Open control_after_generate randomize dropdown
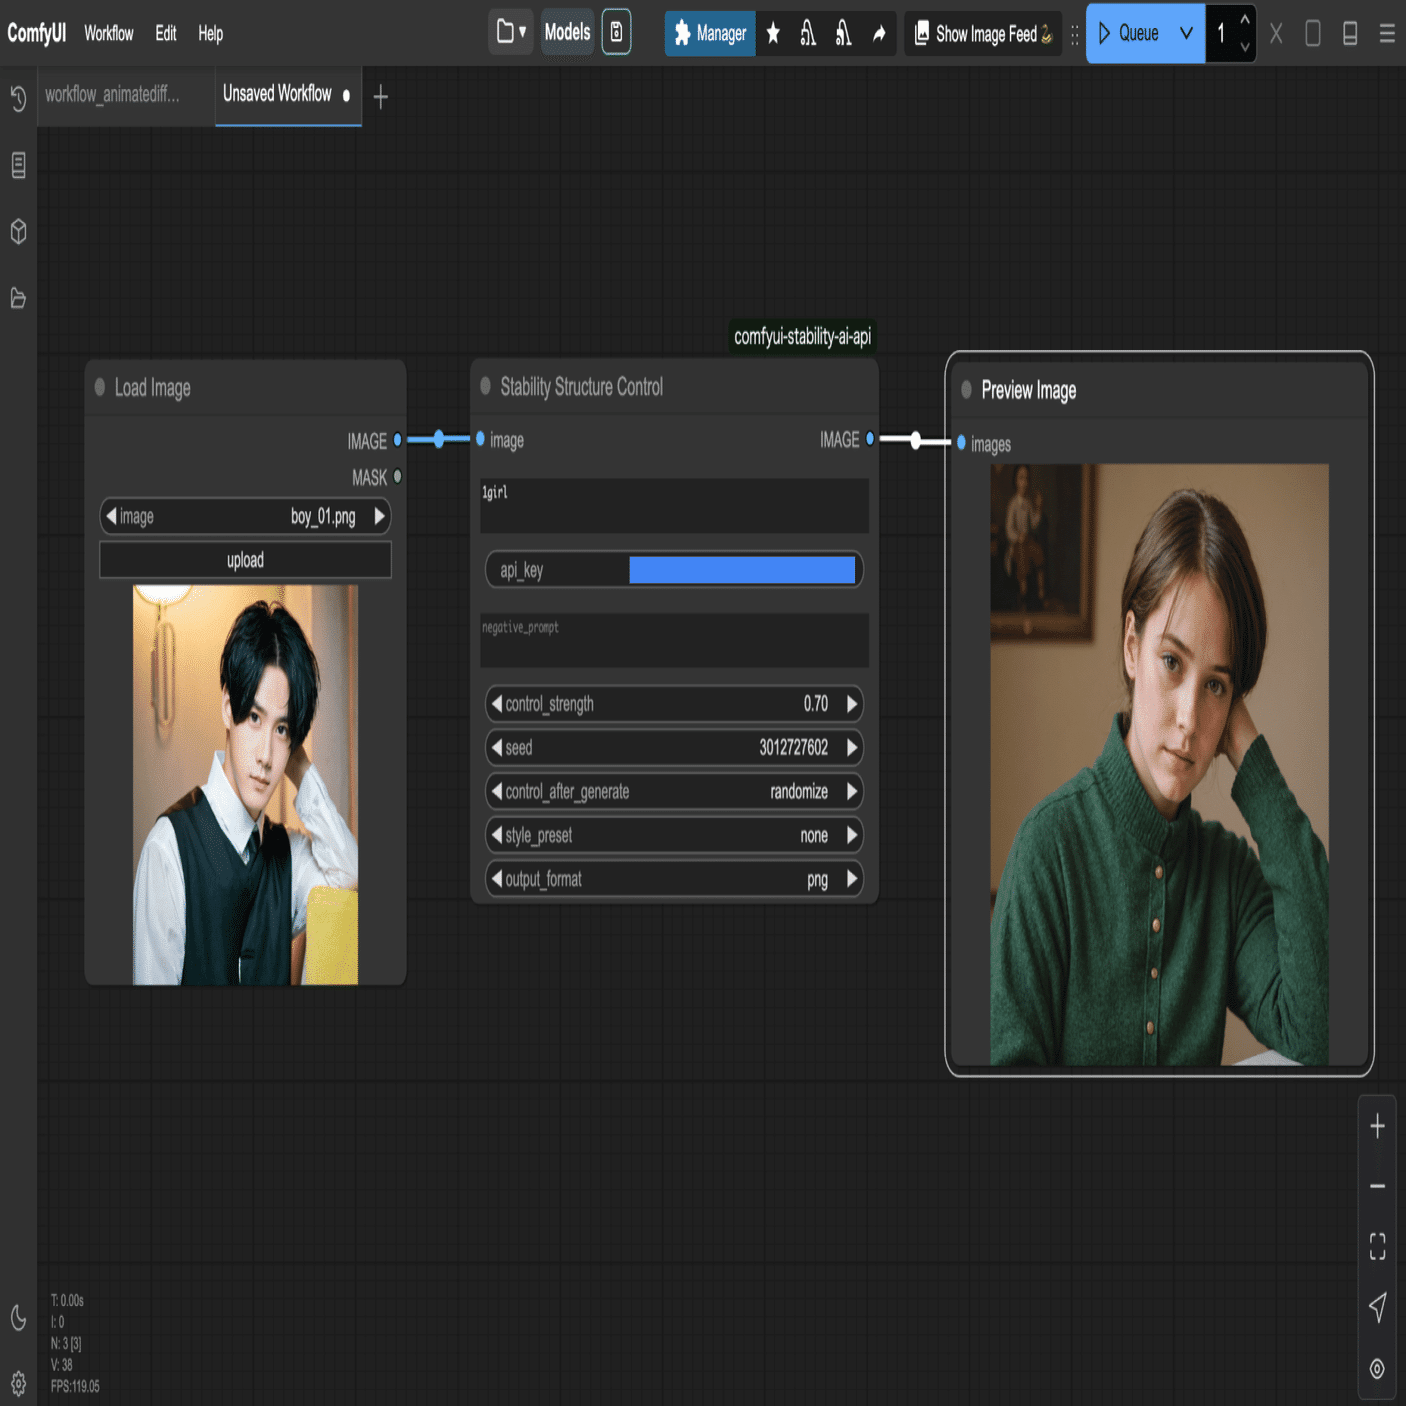The image size is (1406, 1406). click(x=674, y=791)
